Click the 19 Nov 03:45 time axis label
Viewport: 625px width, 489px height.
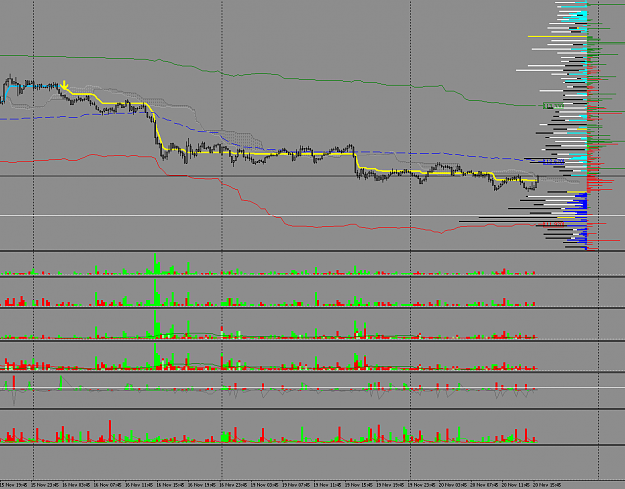click(265, 485)
